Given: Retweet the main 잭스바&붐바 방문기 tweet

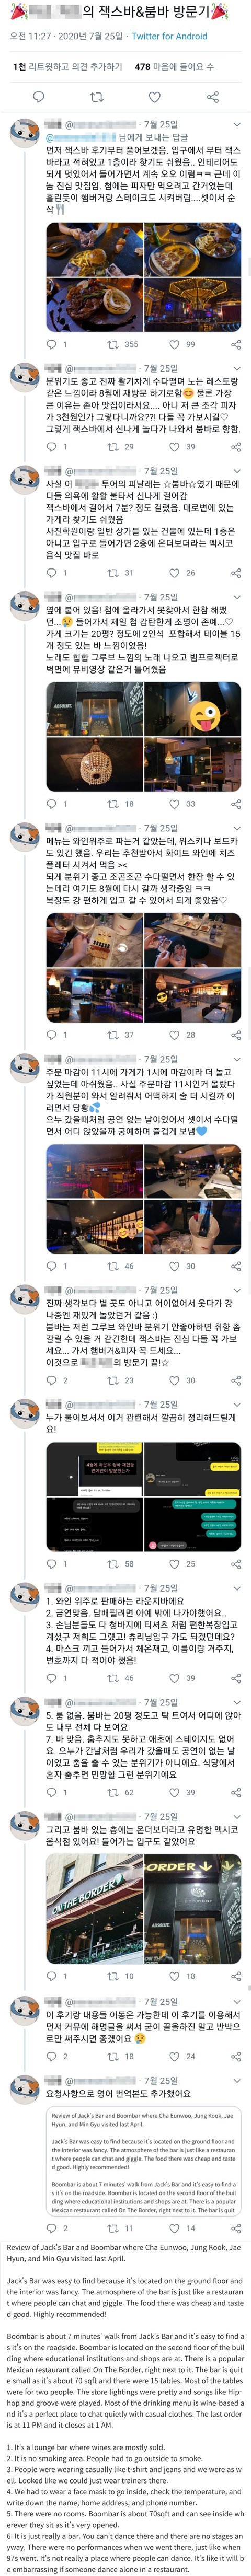Looking at the screenshot, I should tap(97, 98).
